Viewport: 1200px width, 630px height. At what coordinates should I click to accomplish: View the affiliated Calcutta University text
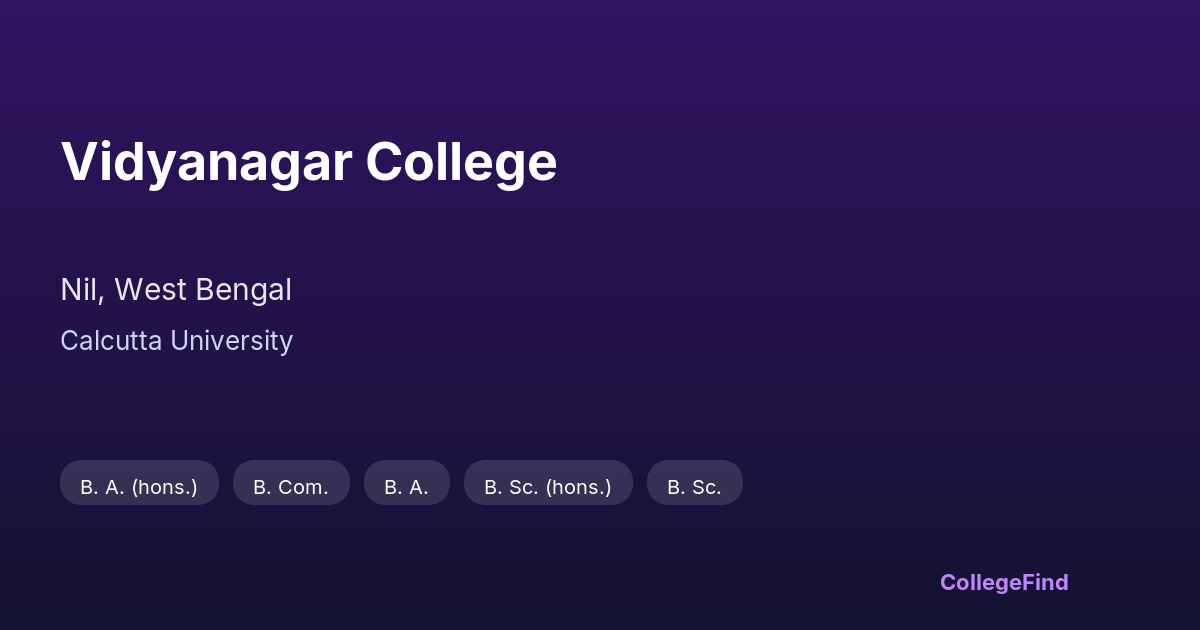[176, 341]
